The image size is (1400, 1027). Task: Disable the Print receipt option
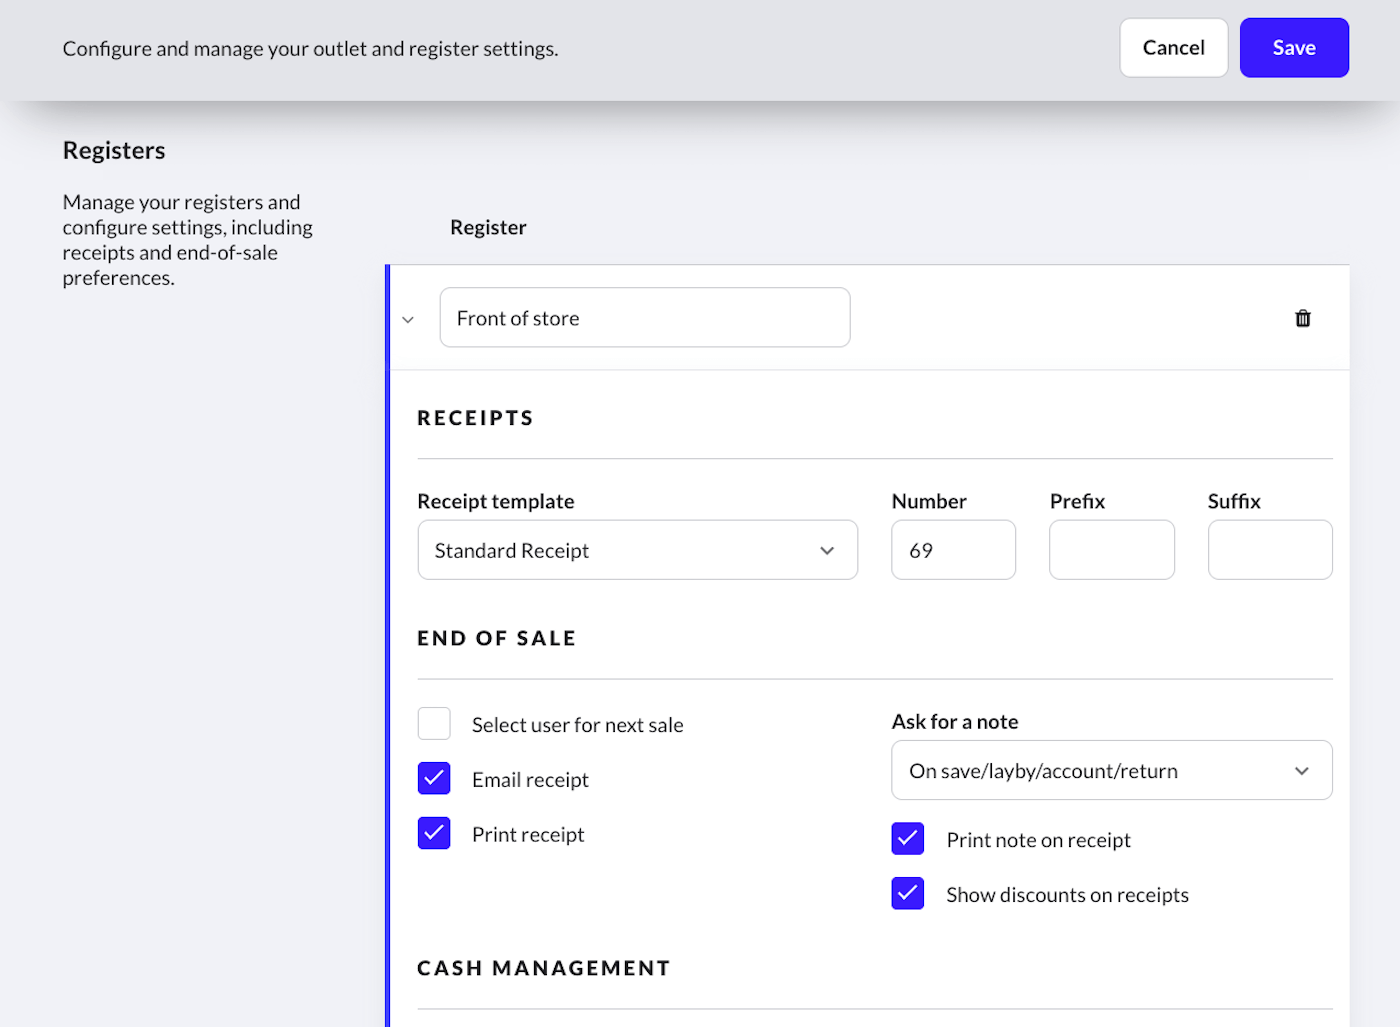434,833
